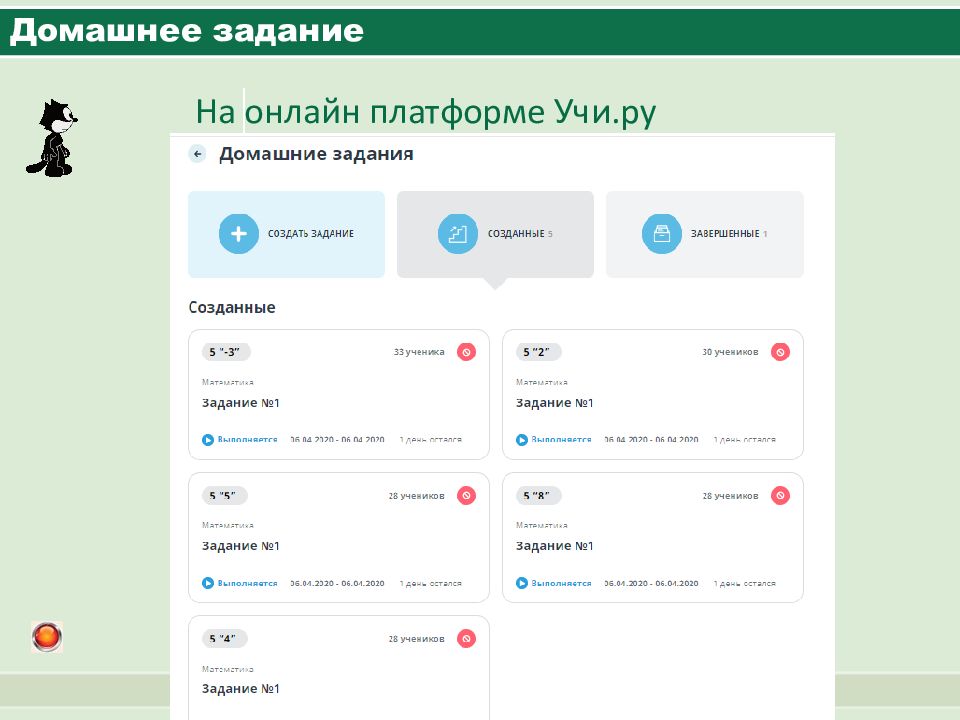960x720 pixels.
Task: Open Задание №1 for class 5 "5"
Action: pos(241,546)
